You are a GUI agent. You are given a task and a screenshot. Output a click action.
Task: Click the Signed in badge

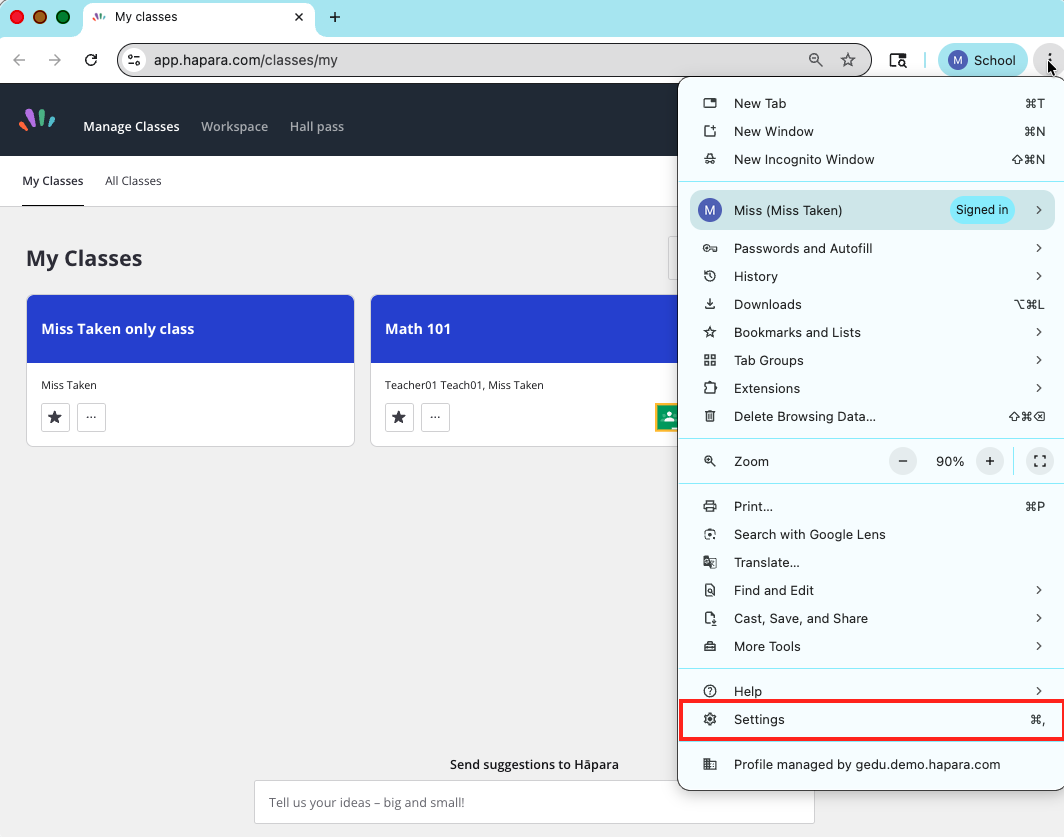tap(982, 210)
